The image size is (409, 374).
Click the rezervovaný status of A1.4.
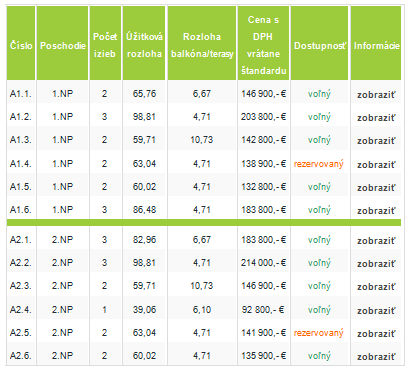(318, 164)
